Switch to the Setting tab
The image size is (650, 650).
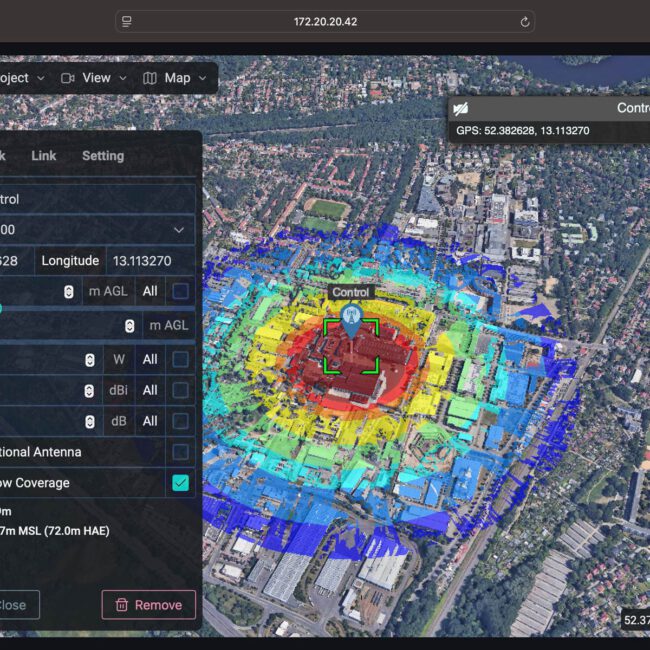coord(103,156)
